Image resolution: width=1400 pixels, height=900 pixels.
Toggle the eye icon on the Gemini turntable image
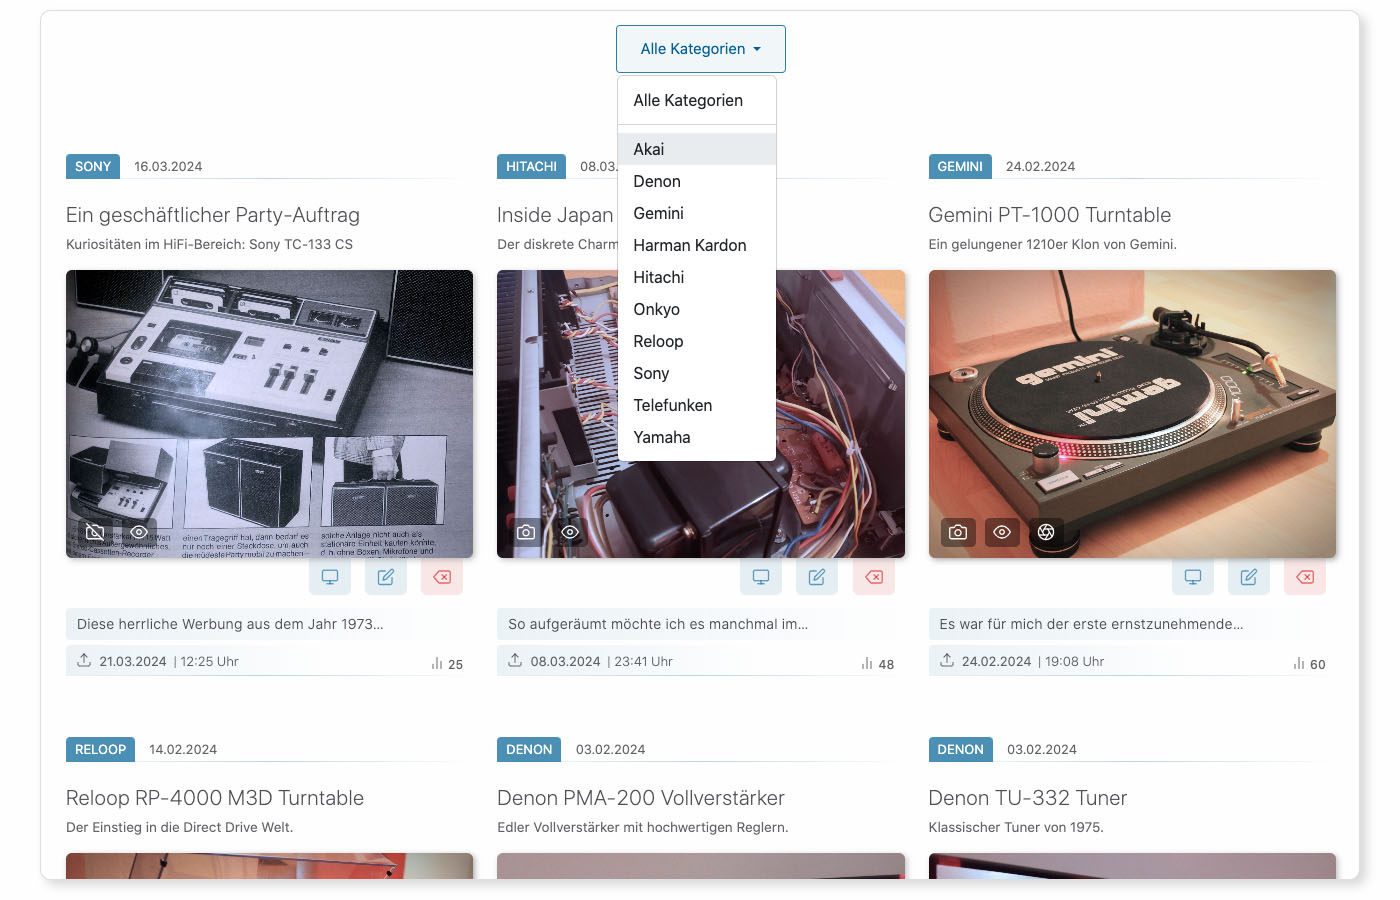pos(1002,532)
